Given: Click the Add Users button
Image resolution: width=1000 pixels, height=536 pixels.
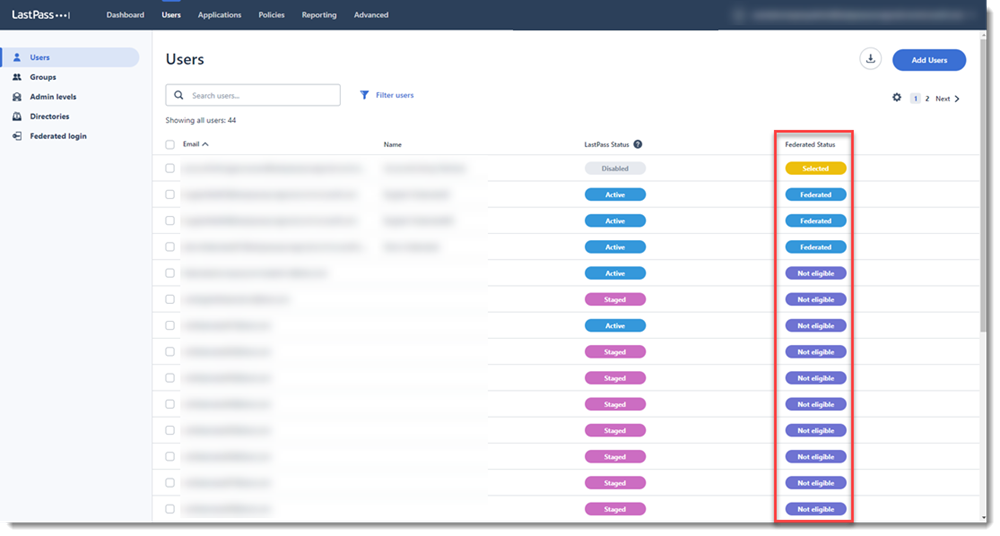Looking at the screenshot, I should point(929,60).
